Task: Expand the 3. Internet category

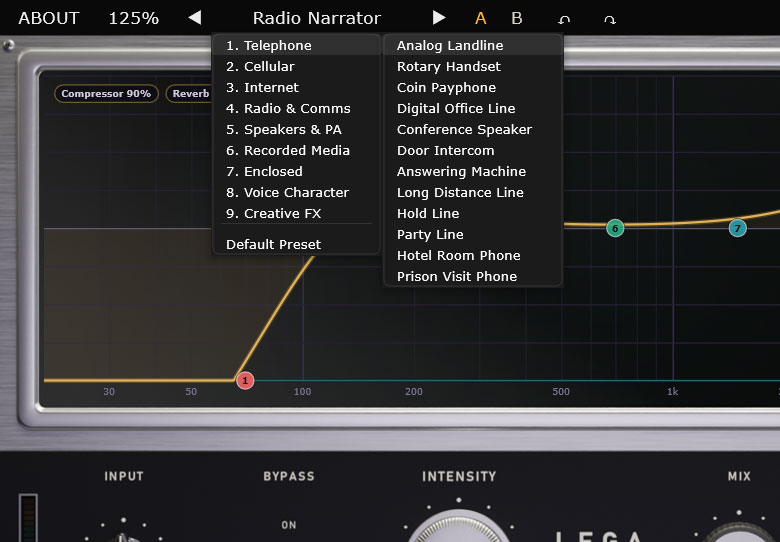Action: pyautogui.click(x=296, y=87)
